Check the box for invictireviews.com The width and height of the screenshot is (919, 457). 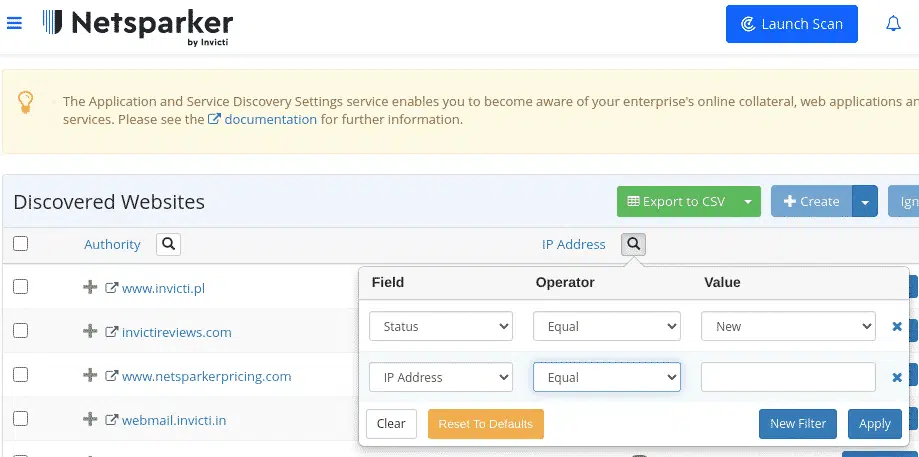point(21,330)
